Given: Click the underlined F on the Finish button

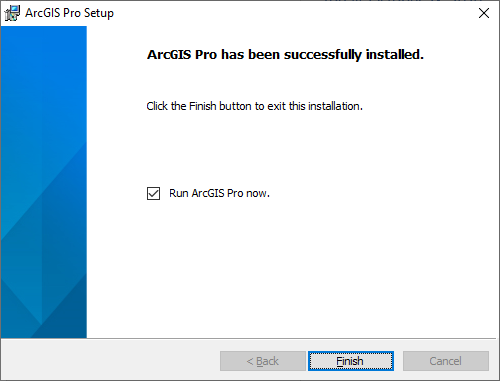Looking at the screenshot, I should click(x=339, y=361).
